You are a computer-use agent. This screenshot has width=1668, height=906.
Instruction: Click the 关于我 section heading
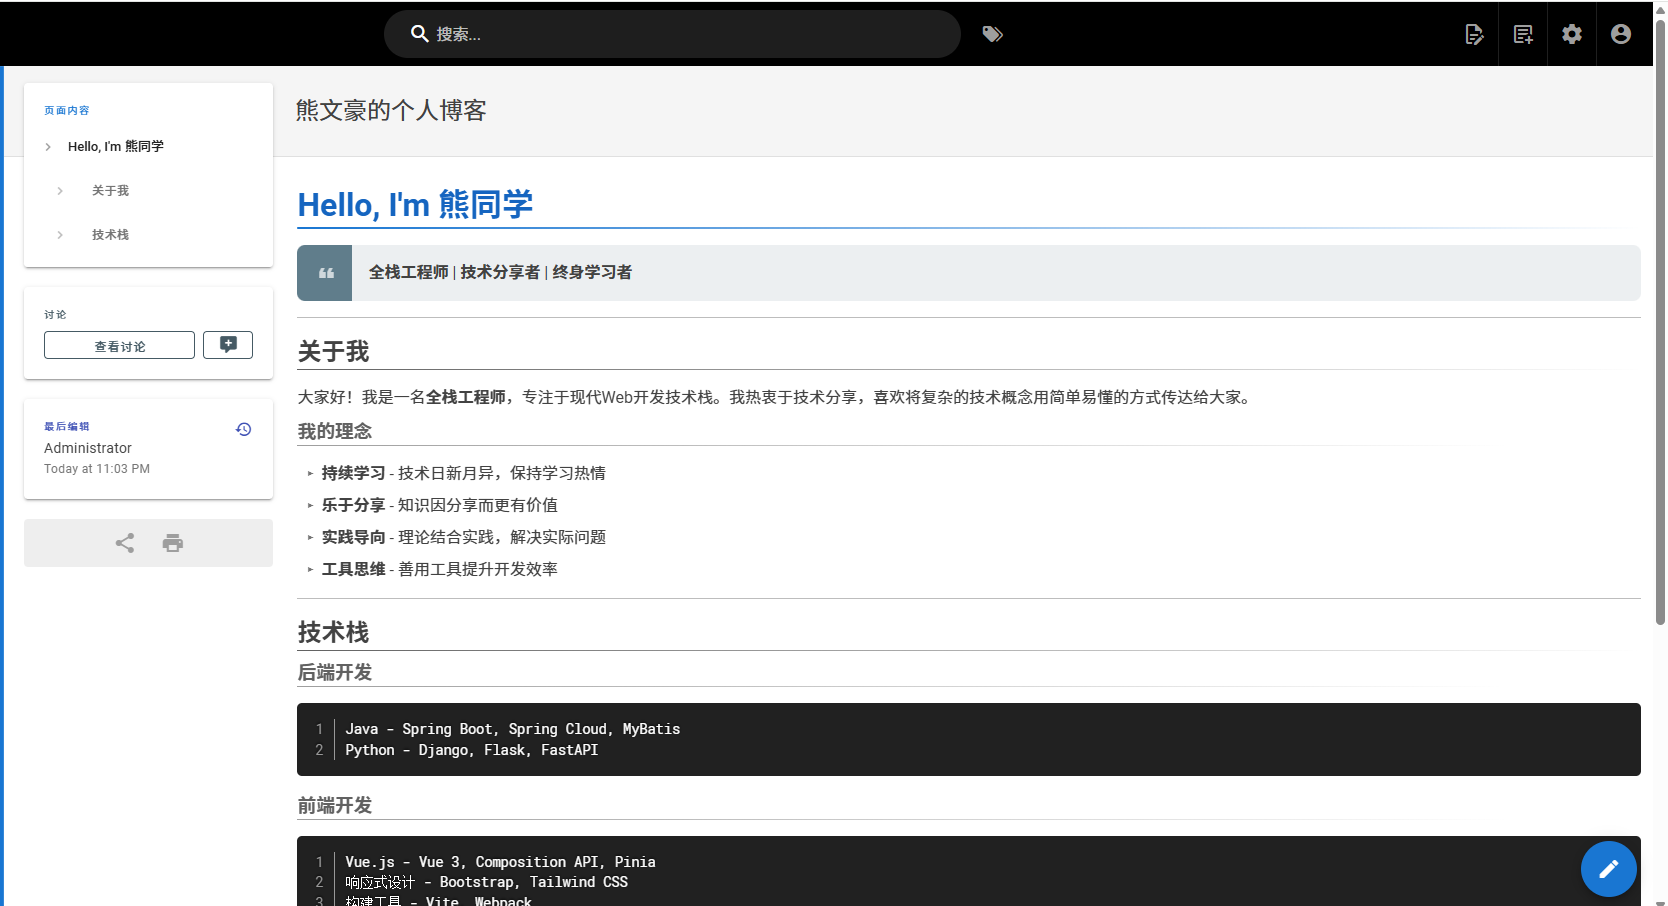point(333,351)
